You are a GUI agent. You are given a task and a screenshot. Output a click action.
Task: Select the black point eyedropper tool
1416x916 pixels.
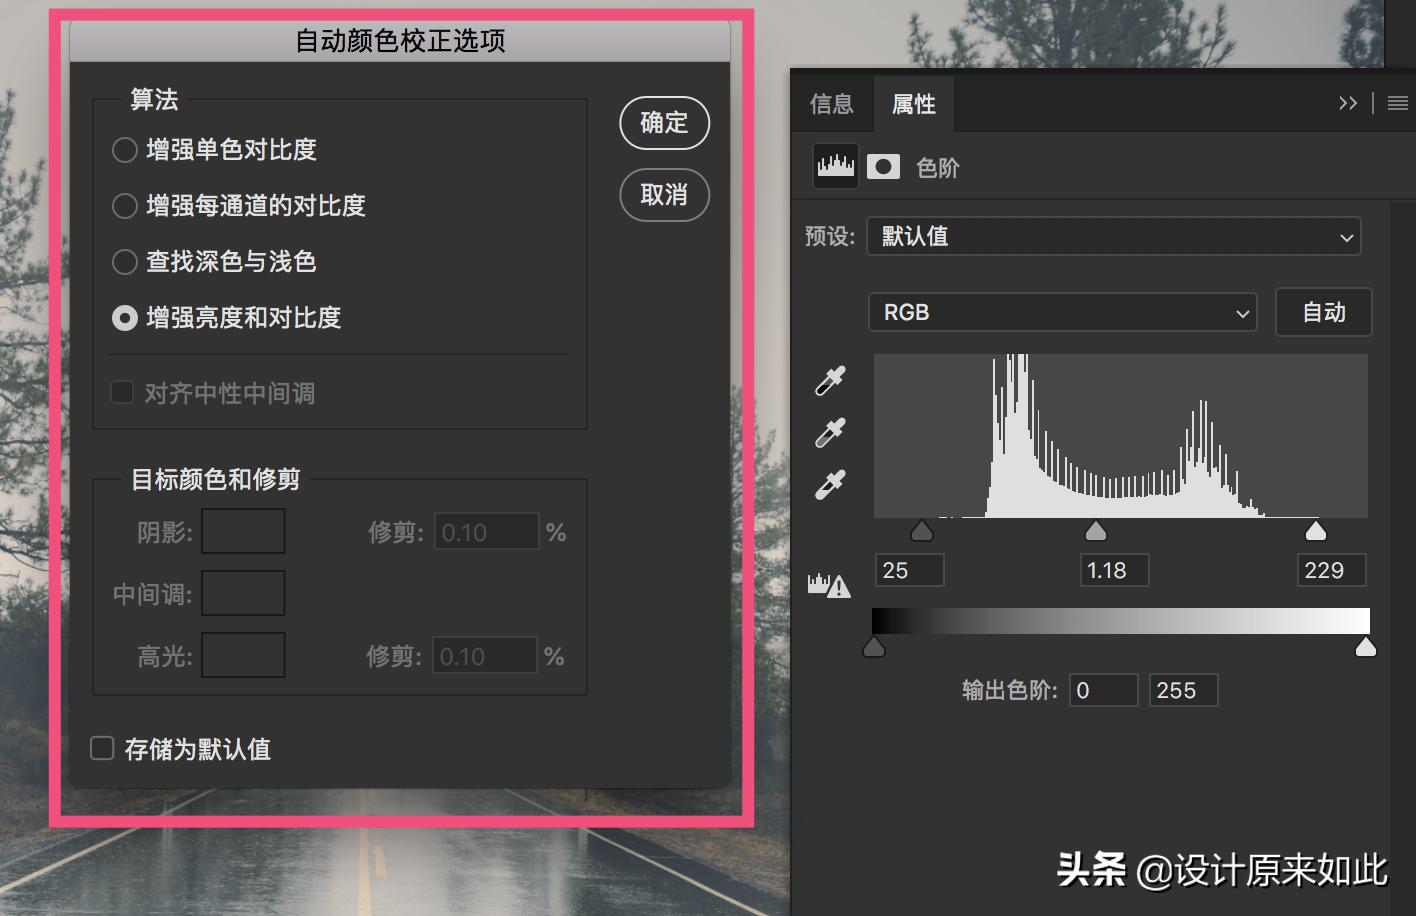(x=829, y=380)
